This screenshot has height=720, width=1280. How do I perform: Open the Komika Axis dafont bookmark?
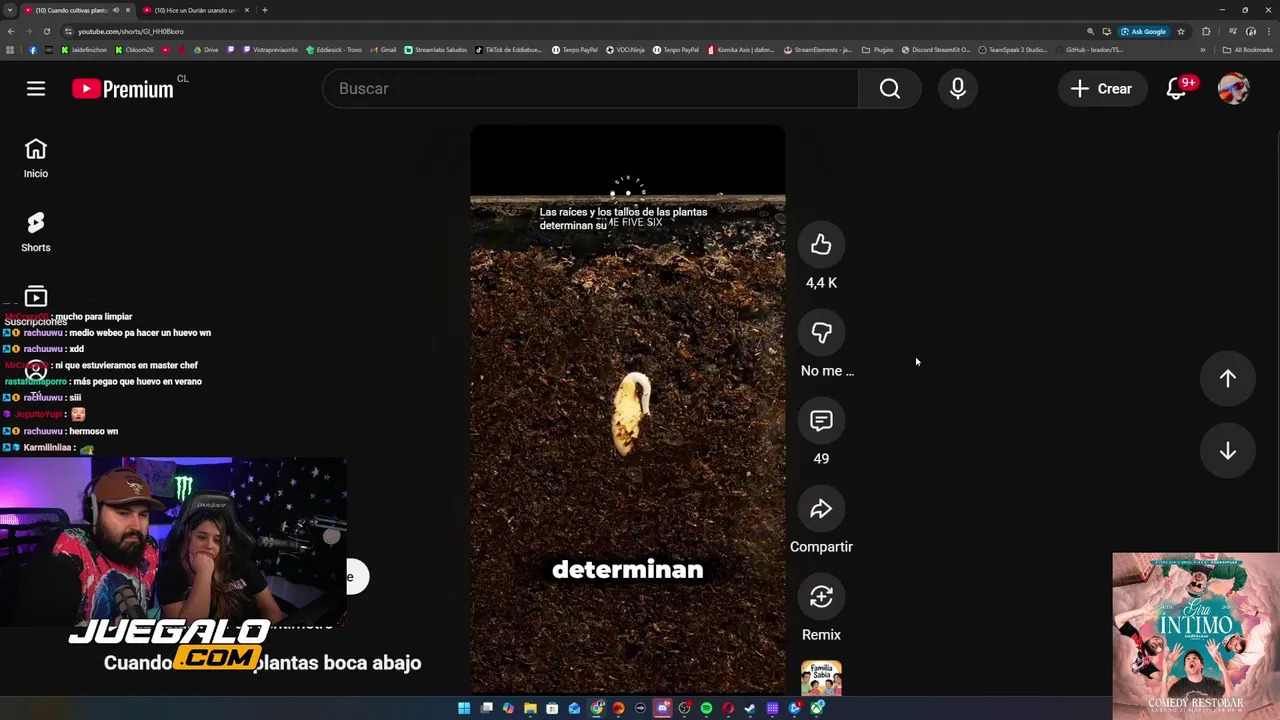coord(742,50)
